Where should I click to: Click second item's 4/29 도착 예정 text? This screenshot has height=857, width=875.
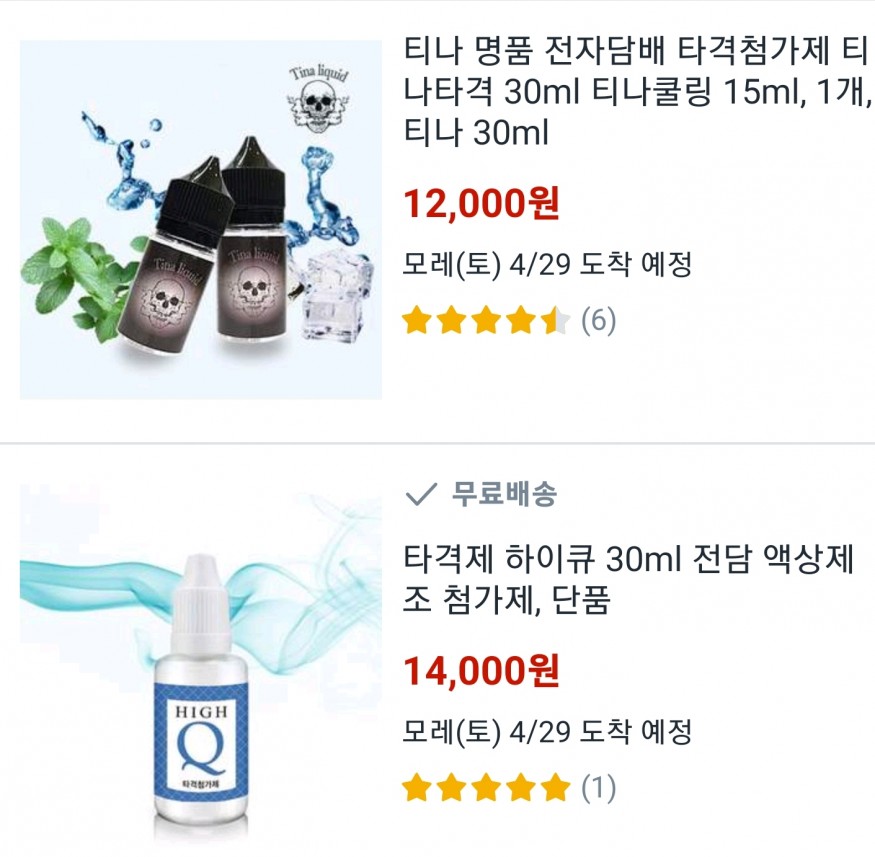tap(600, 731)
